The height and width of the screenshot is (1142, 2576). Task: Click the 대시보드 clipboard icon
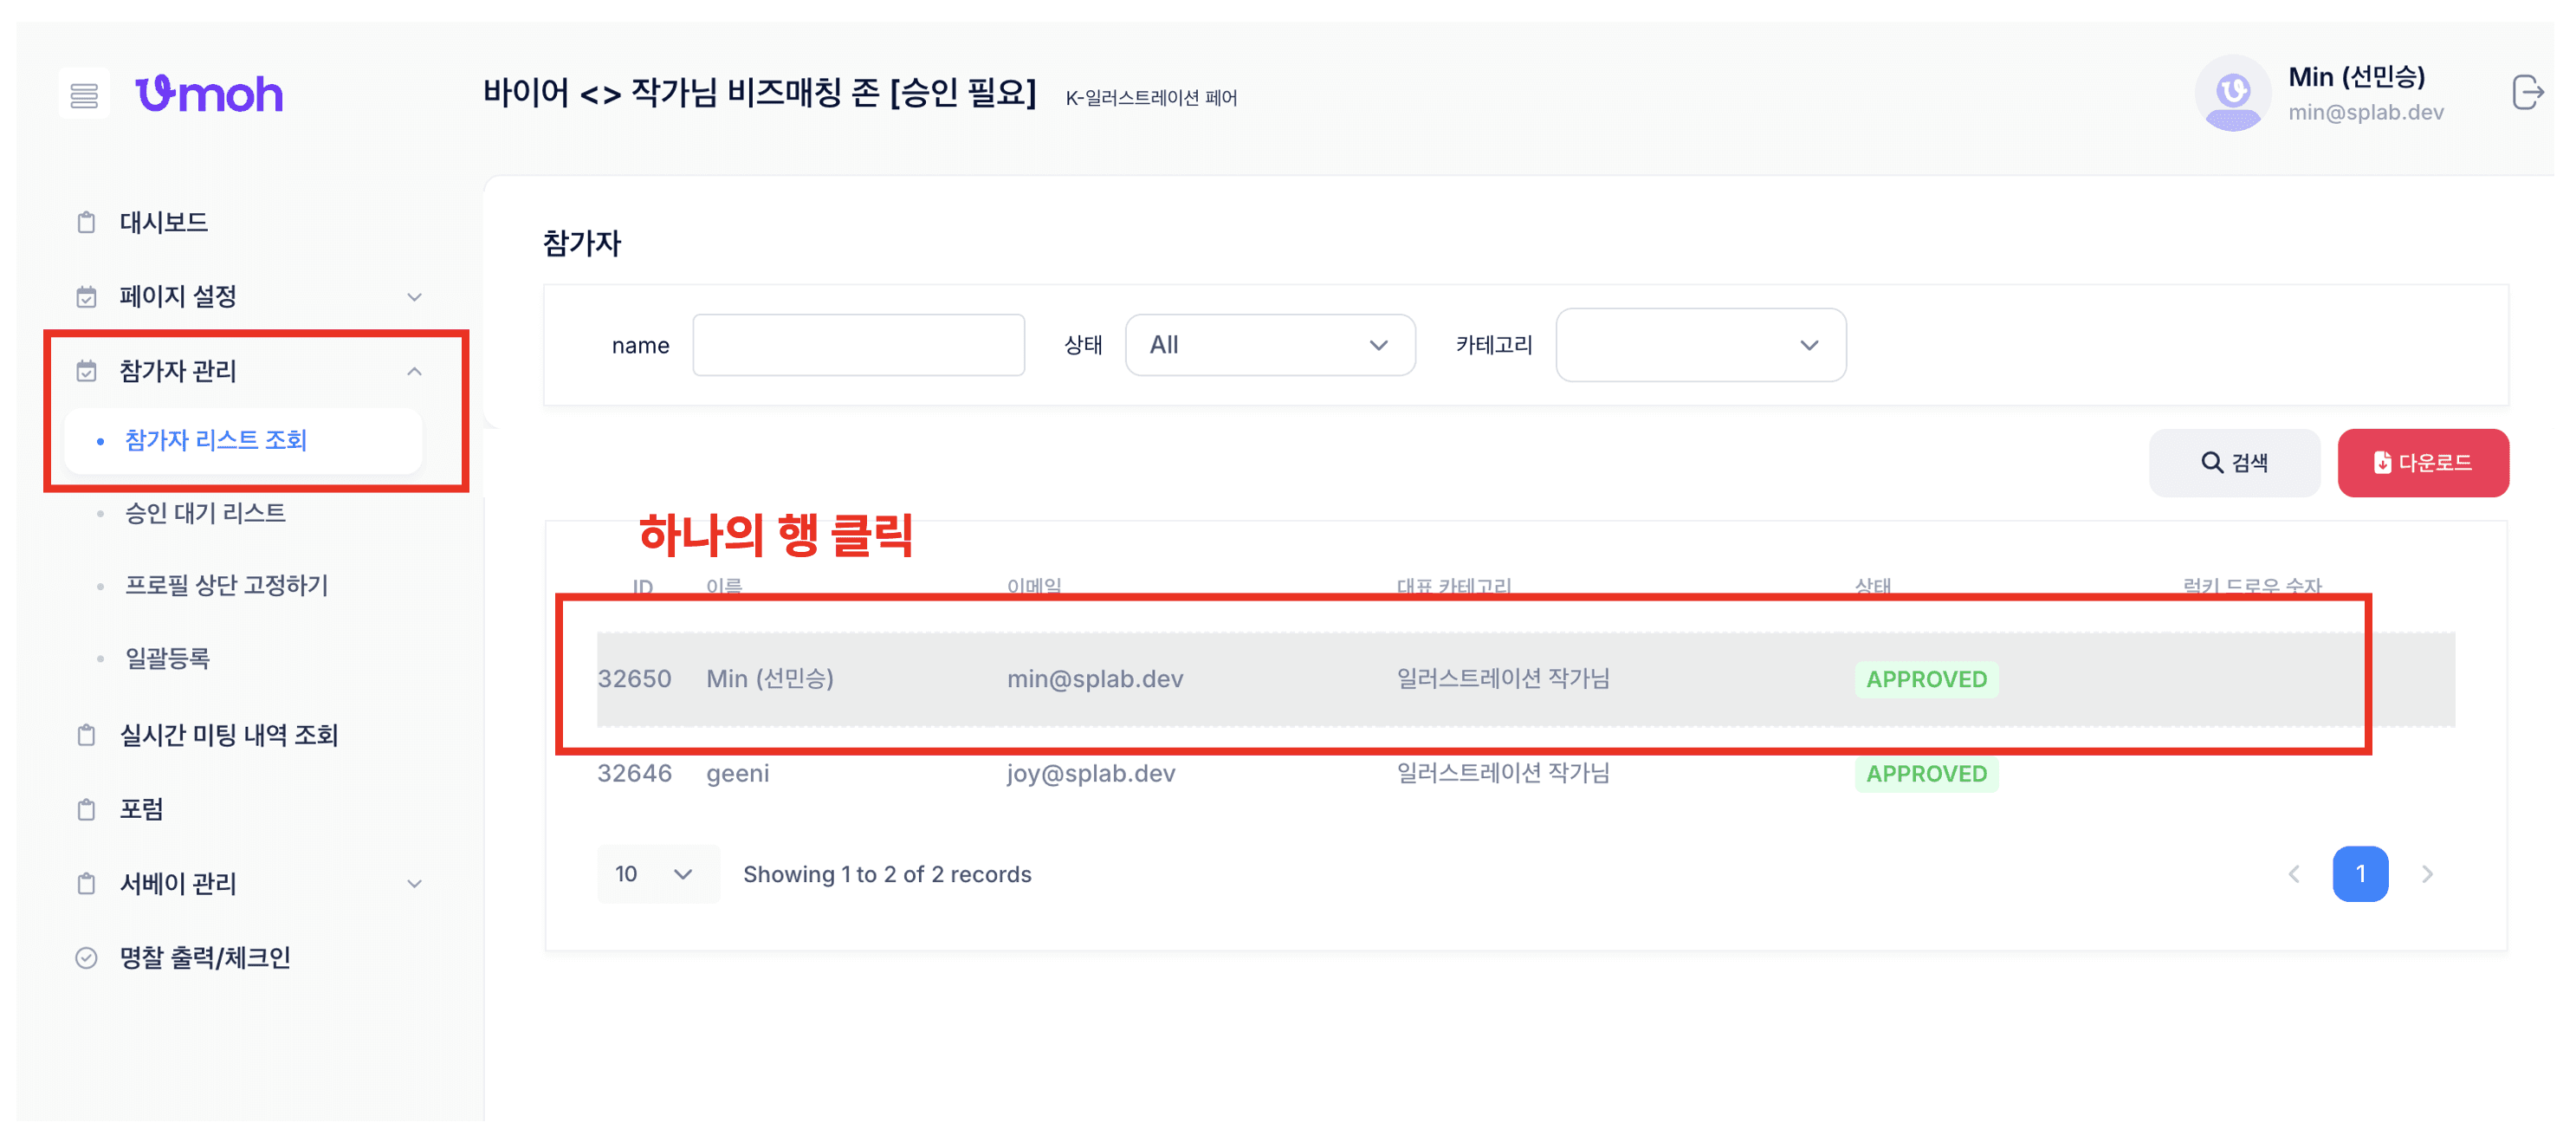click(87, 222)
